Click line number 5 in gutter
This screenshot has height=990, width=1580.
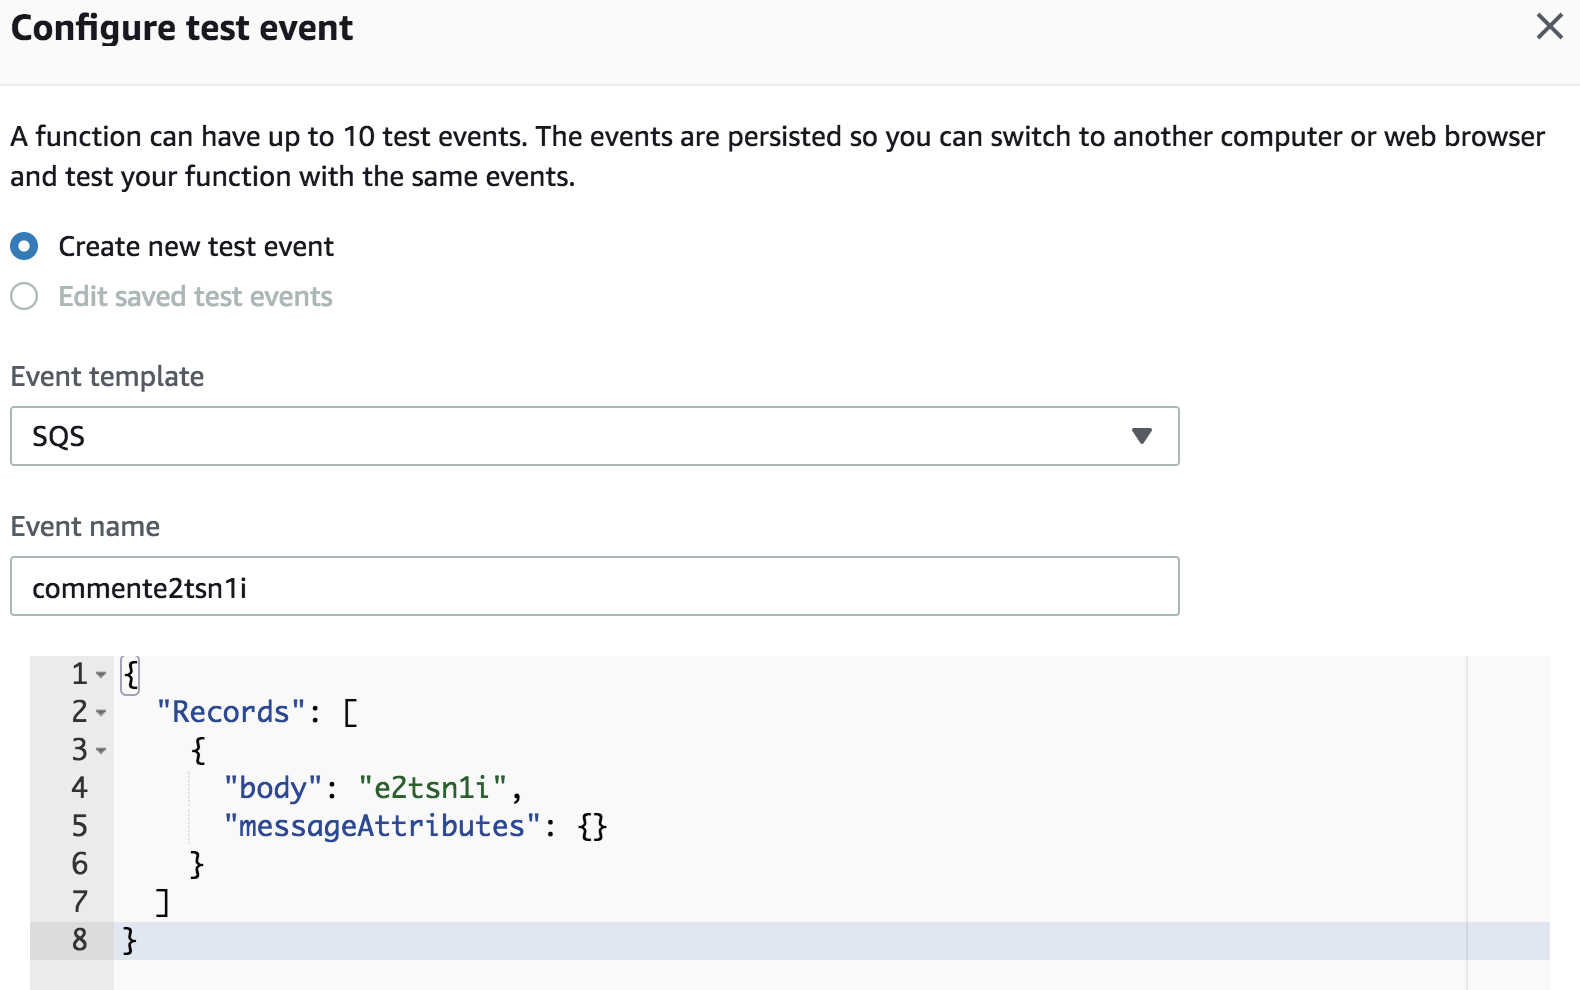click(80, 826)
